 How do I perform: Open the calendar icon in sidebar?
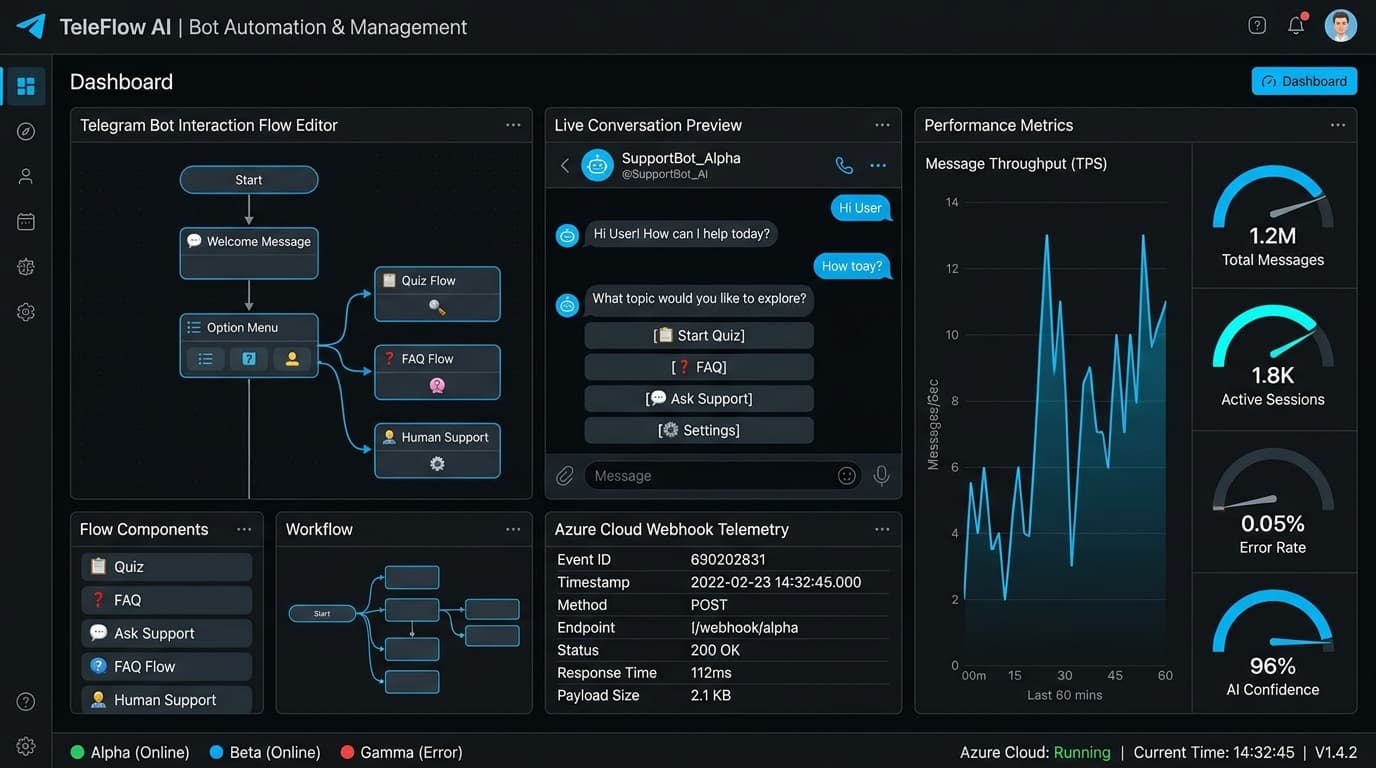tap(26, 222)
